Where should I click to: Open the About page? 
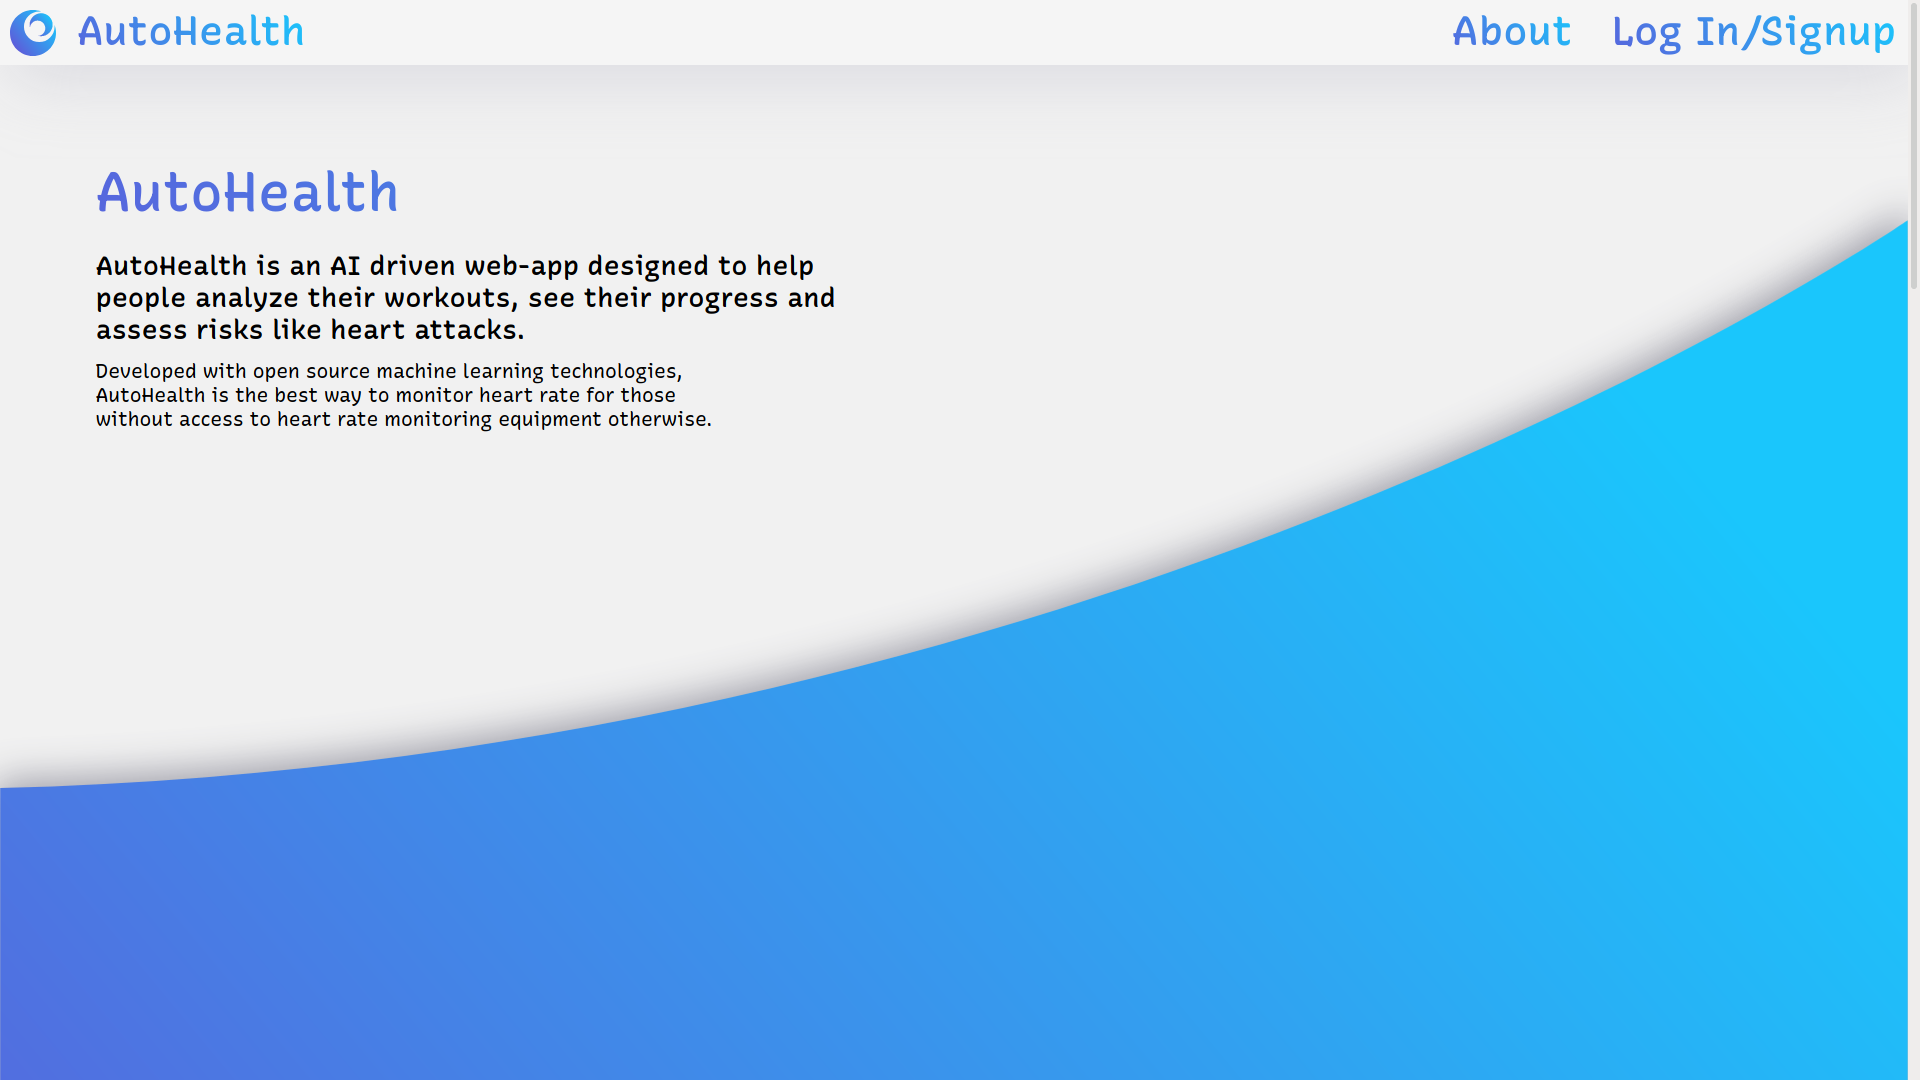coord(1511,33)
